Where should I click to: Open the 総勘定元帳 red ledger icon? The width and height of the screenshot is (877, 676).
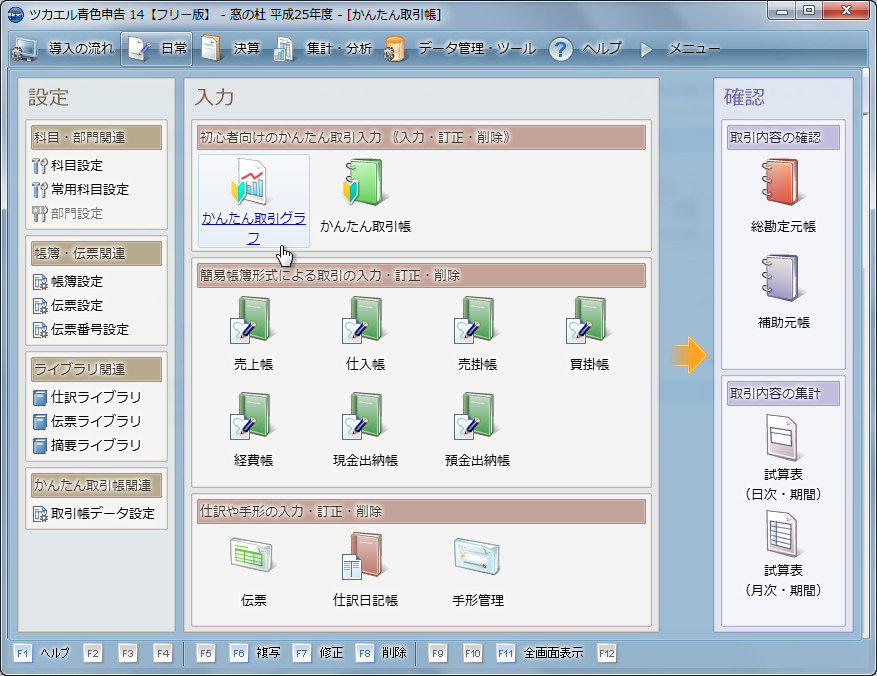pos(782,182)
